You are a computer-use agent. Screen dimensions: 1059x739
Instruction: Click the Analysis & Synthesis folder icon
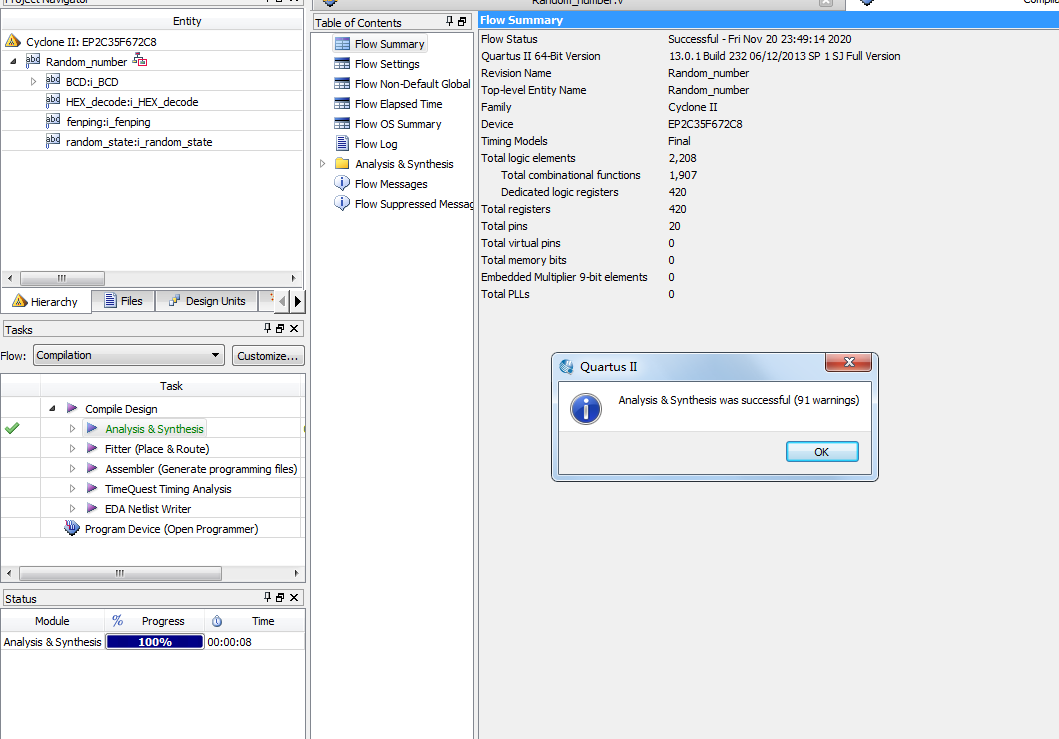[342, 163]
